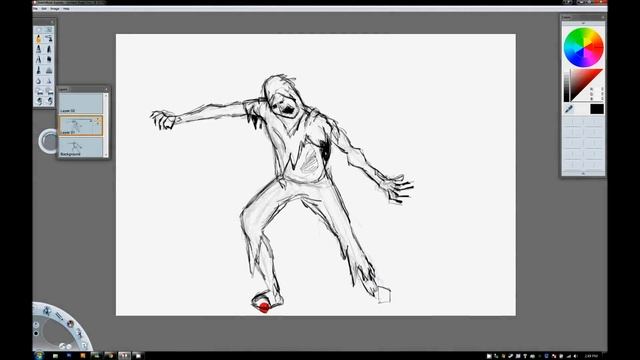Open the tools menu star icon in lagoon
The height and width of the screenshot is (360, 640).
click(47, 311)
